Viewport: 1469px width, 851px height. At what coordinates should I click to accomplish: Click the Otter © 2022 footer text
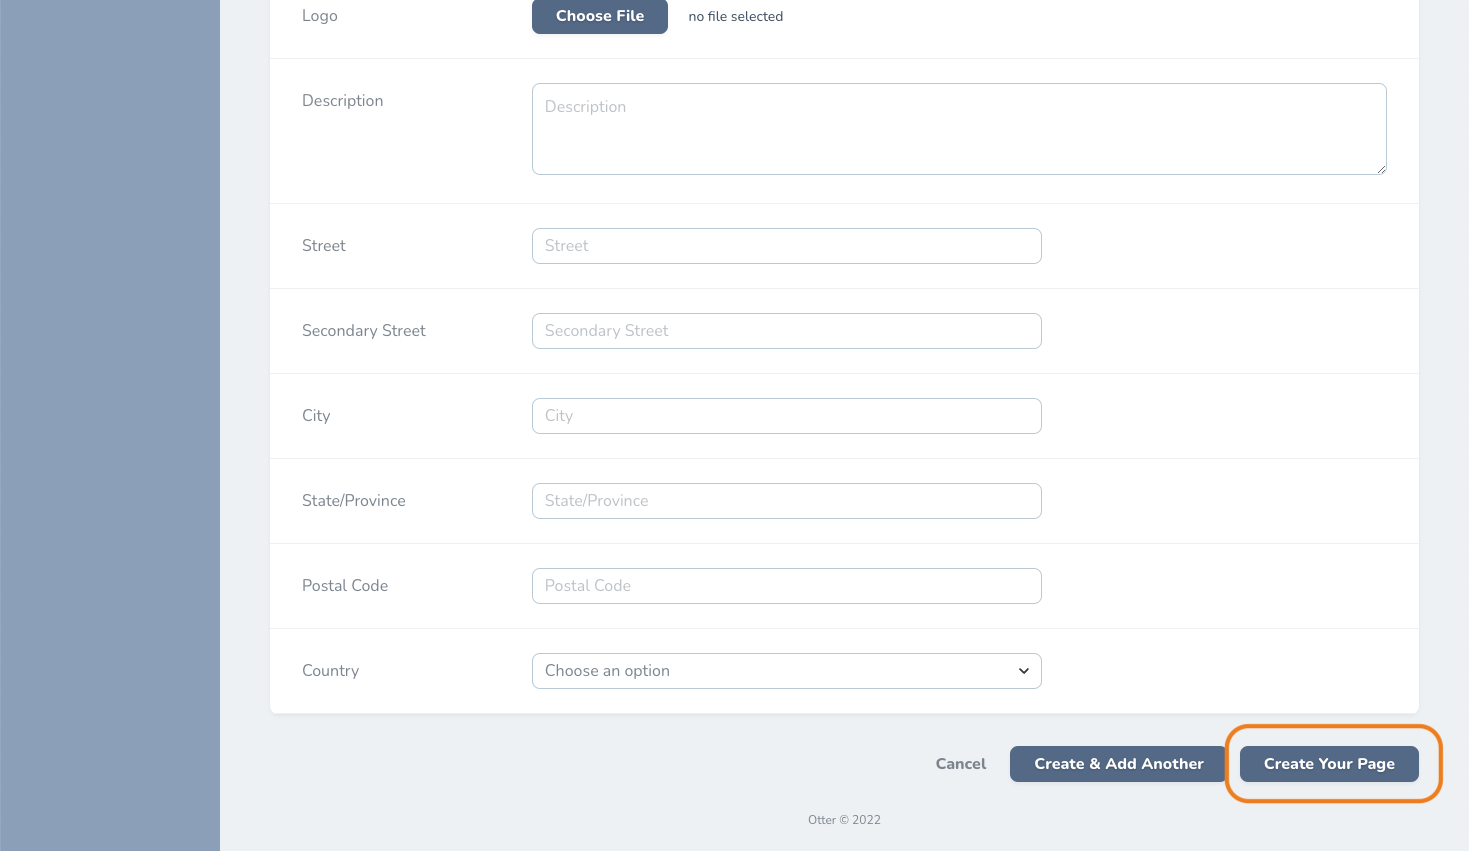(x=844, y=820)
